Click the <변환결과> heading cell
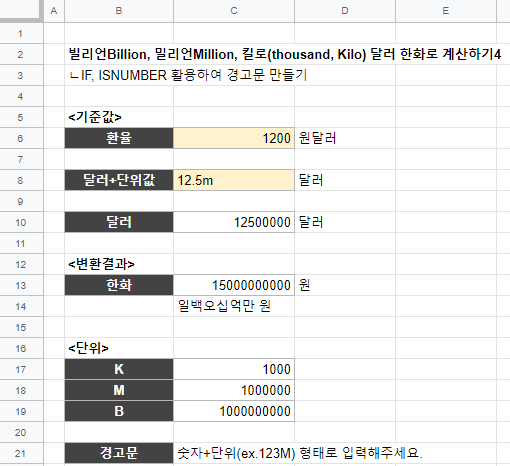 [x=101, y=264]
